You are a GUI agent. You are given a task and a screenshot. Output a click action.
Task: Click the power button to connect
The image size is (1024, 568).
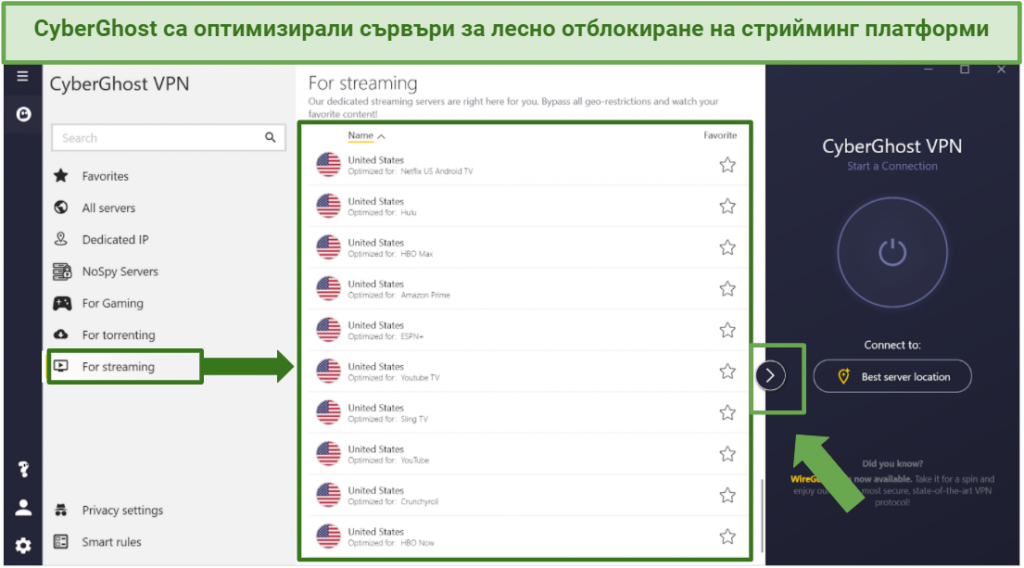892,253
